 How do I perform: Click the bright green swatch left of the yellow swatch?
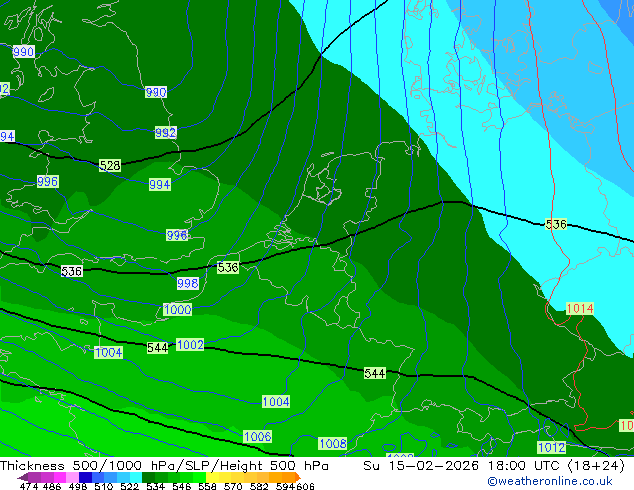pyautogui.click(x=199, y=476)
